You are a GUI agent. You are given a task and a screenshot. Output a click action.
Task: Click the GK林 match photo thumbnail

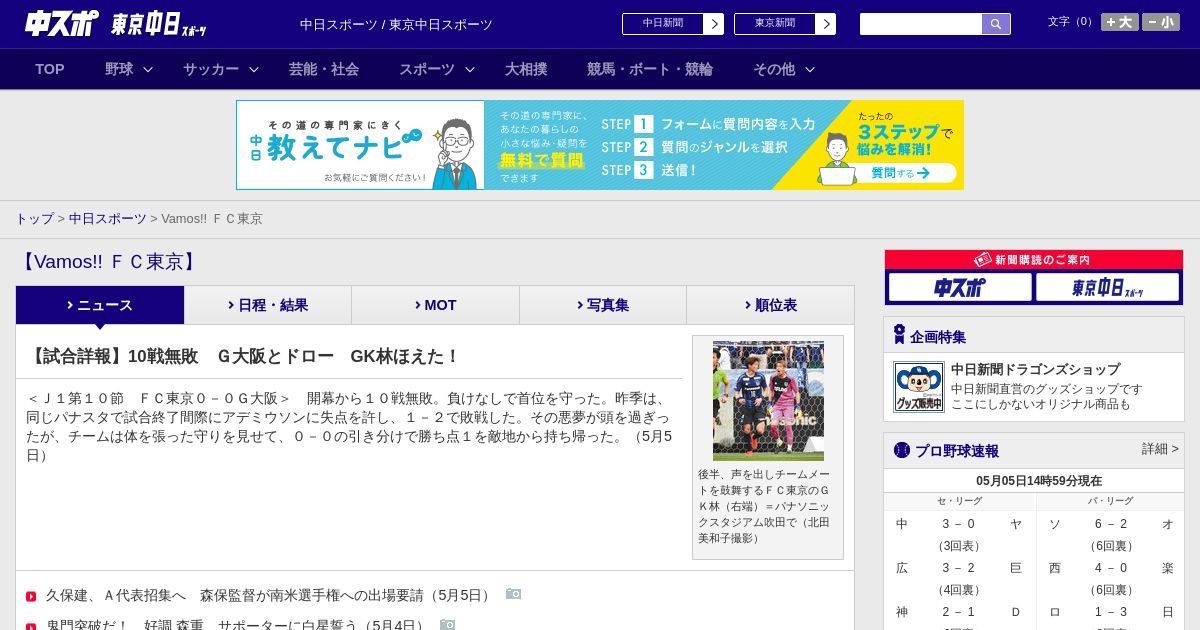(768, 401)
